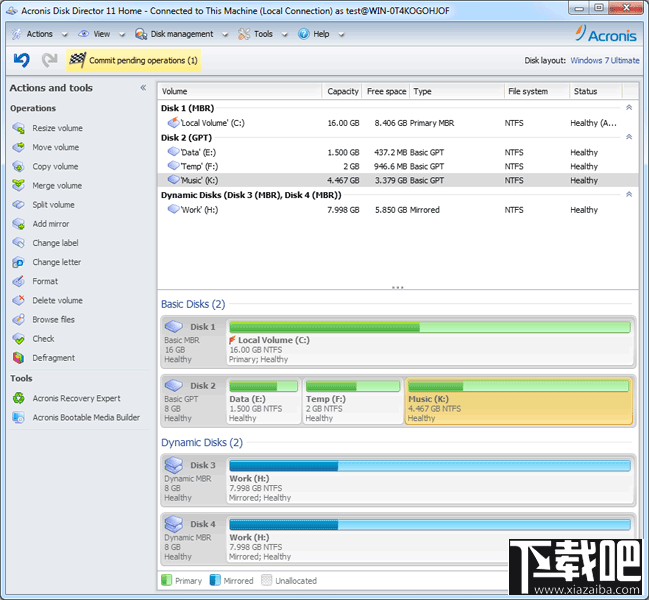
Task: Open the Tools menu
Action: coord(263,34)
